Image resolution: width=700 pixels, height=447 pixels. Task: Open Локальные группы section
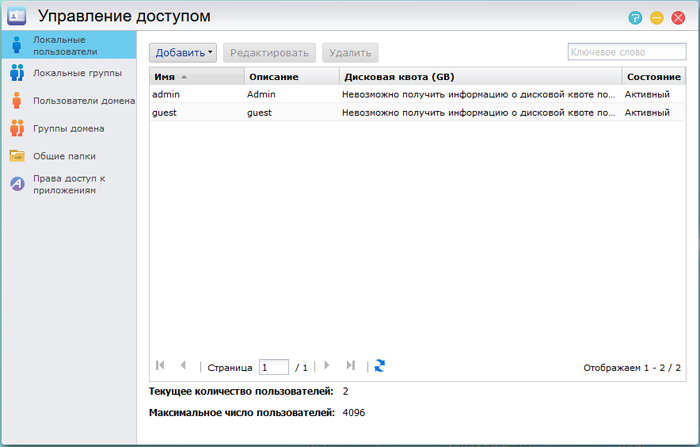(69, 73)
